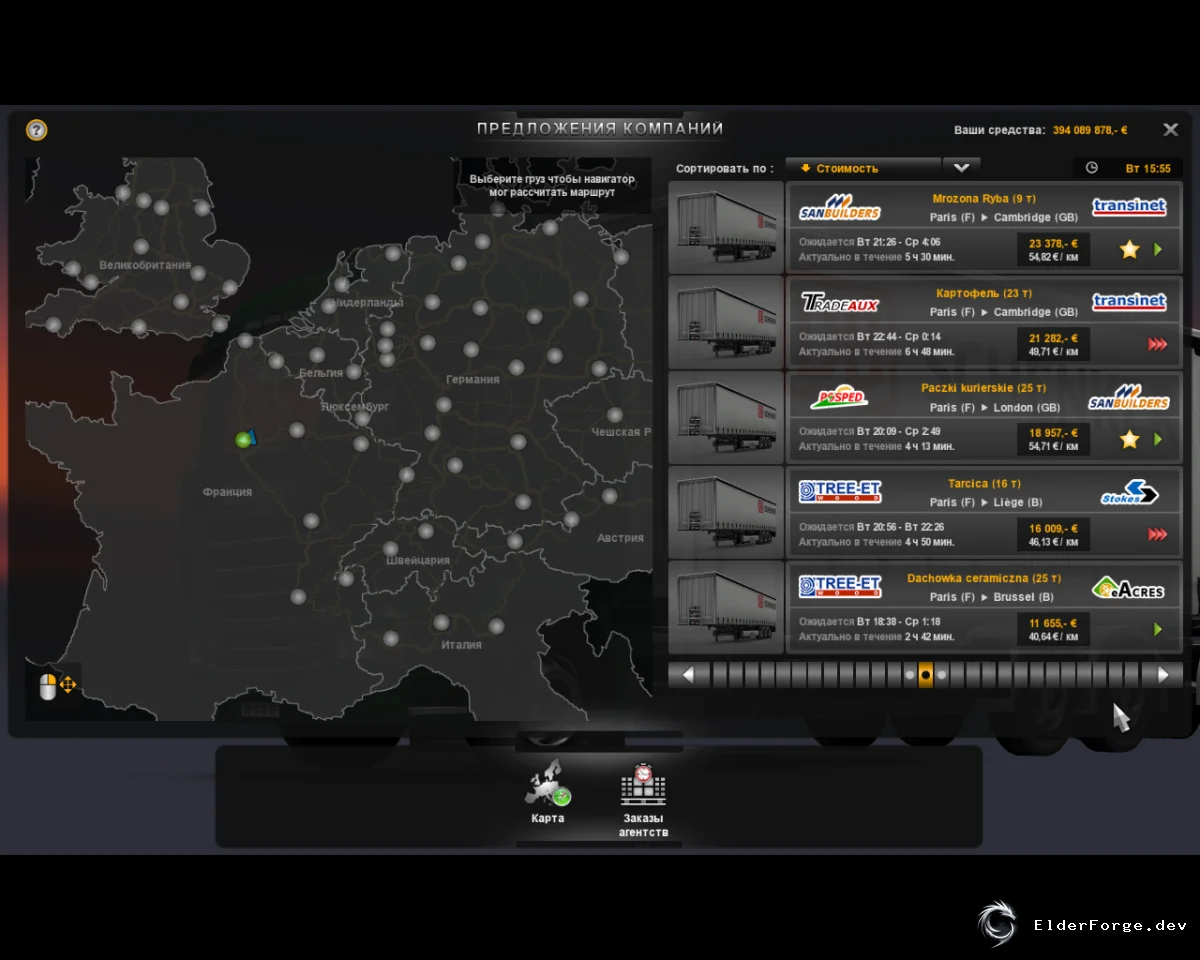This screenshot has height=960, width=1200.
Task: Click the Paris to Brussel route text
Action: tap(991, 597)
